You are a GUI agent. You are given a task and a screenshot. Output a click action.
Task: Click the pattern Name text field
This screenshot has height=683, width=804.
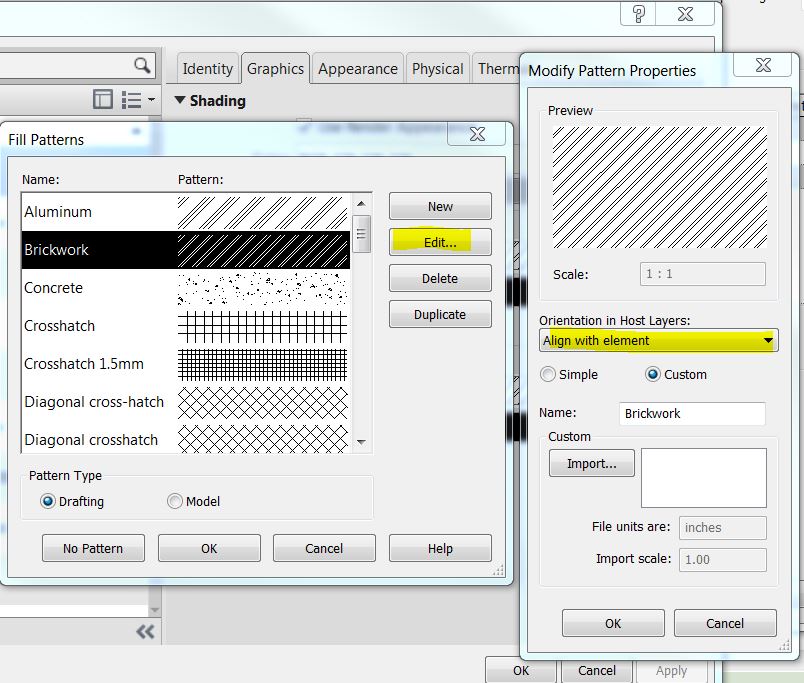point(692,413)
